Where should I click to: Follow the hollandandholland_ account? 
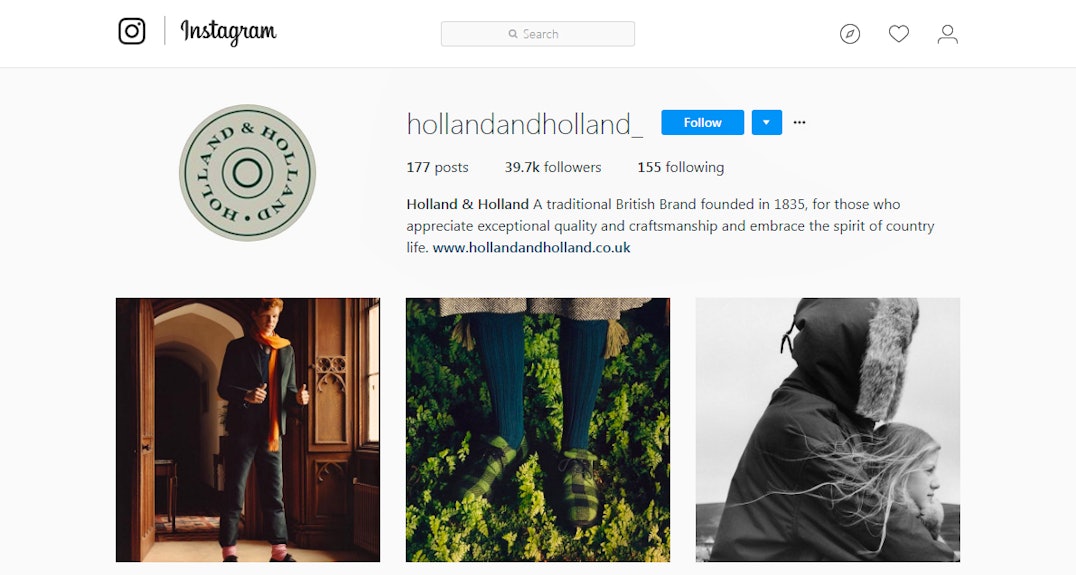pos(703,122)
